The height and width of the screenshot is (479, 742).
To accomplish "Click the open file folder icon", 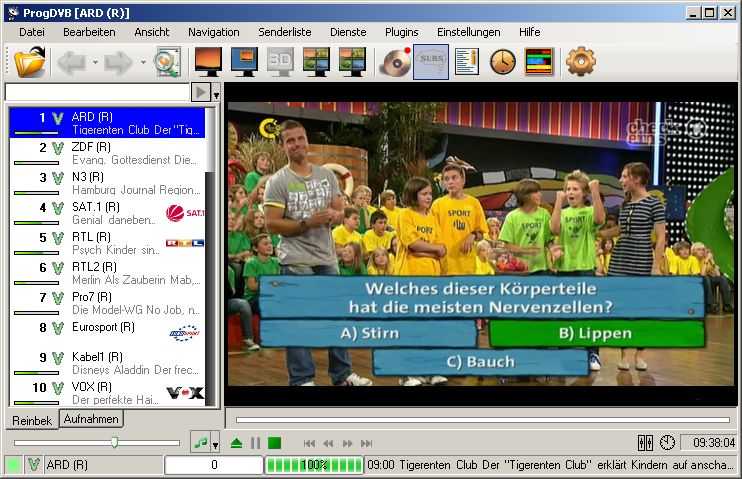I will point(30,62).
